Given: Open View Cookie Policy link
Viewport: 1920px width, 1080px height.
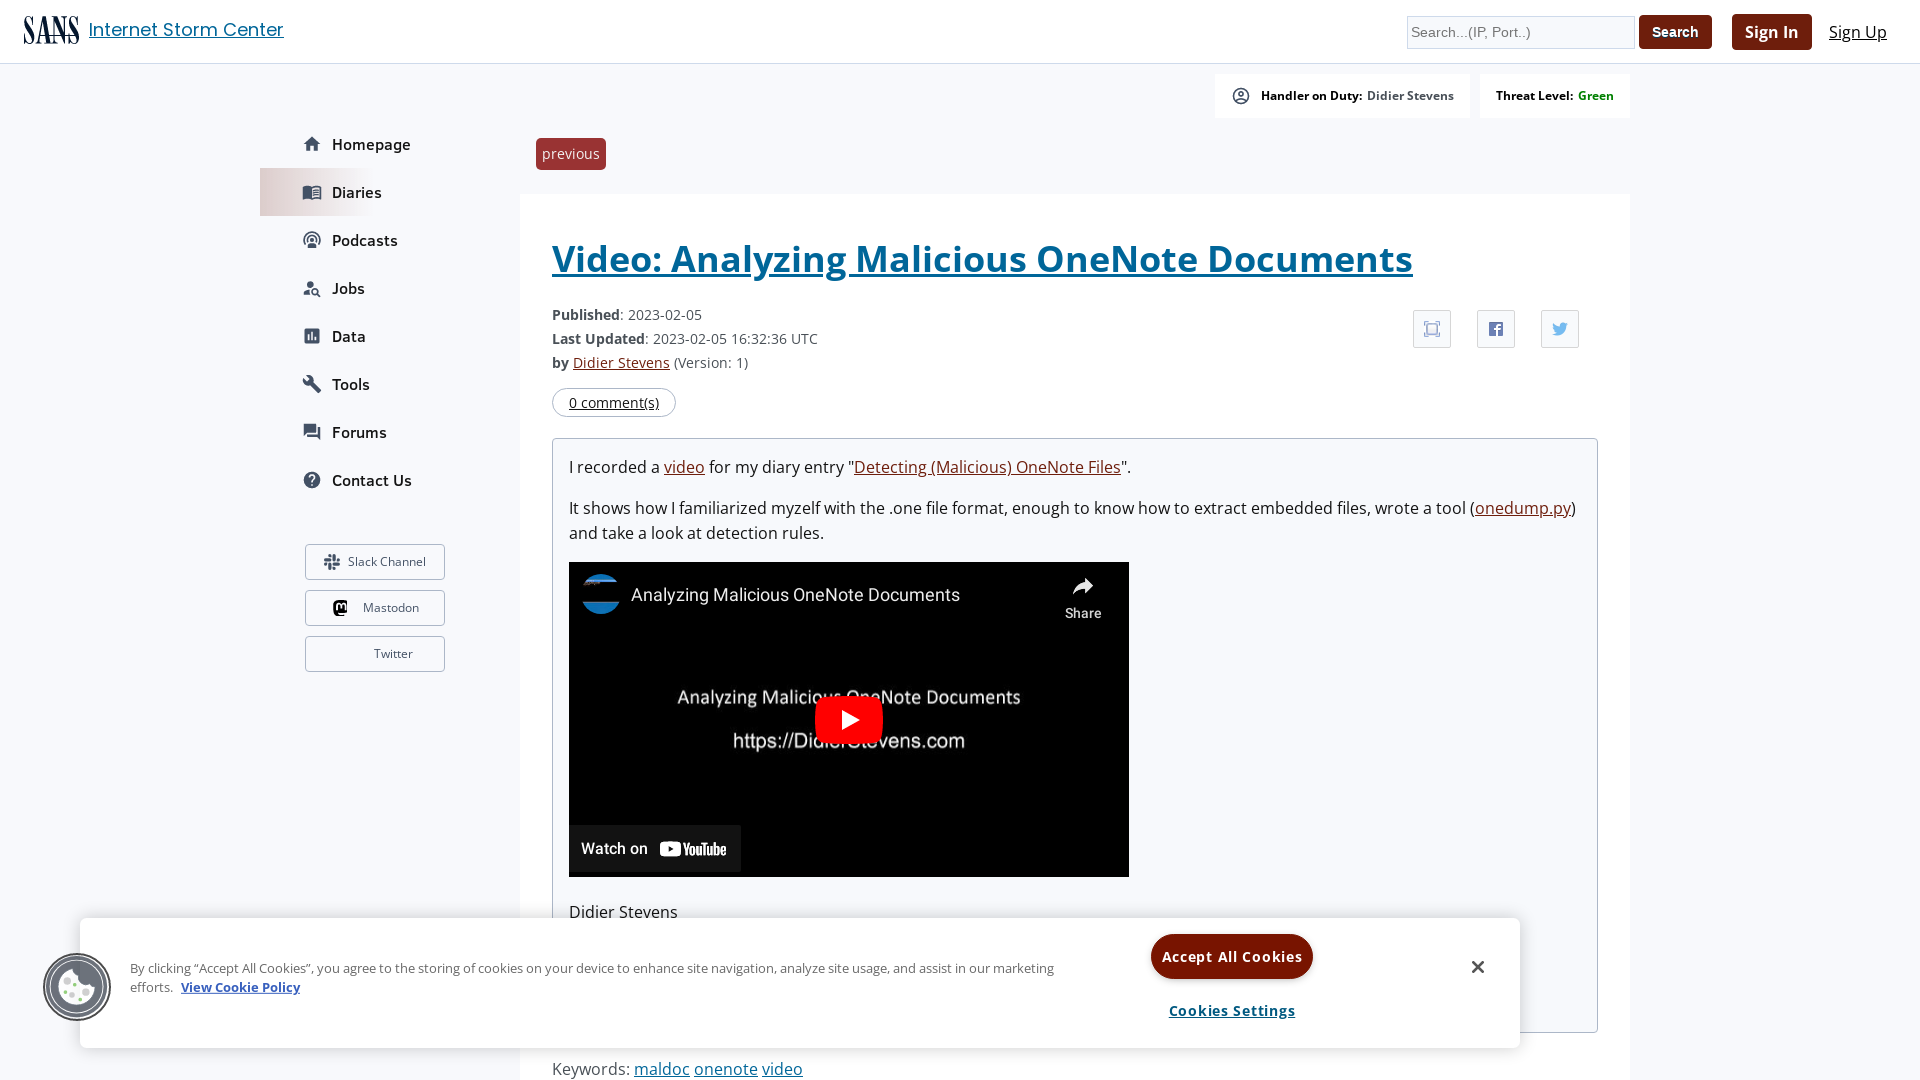Looking at the screenshot, I should (x=240, y=987).
